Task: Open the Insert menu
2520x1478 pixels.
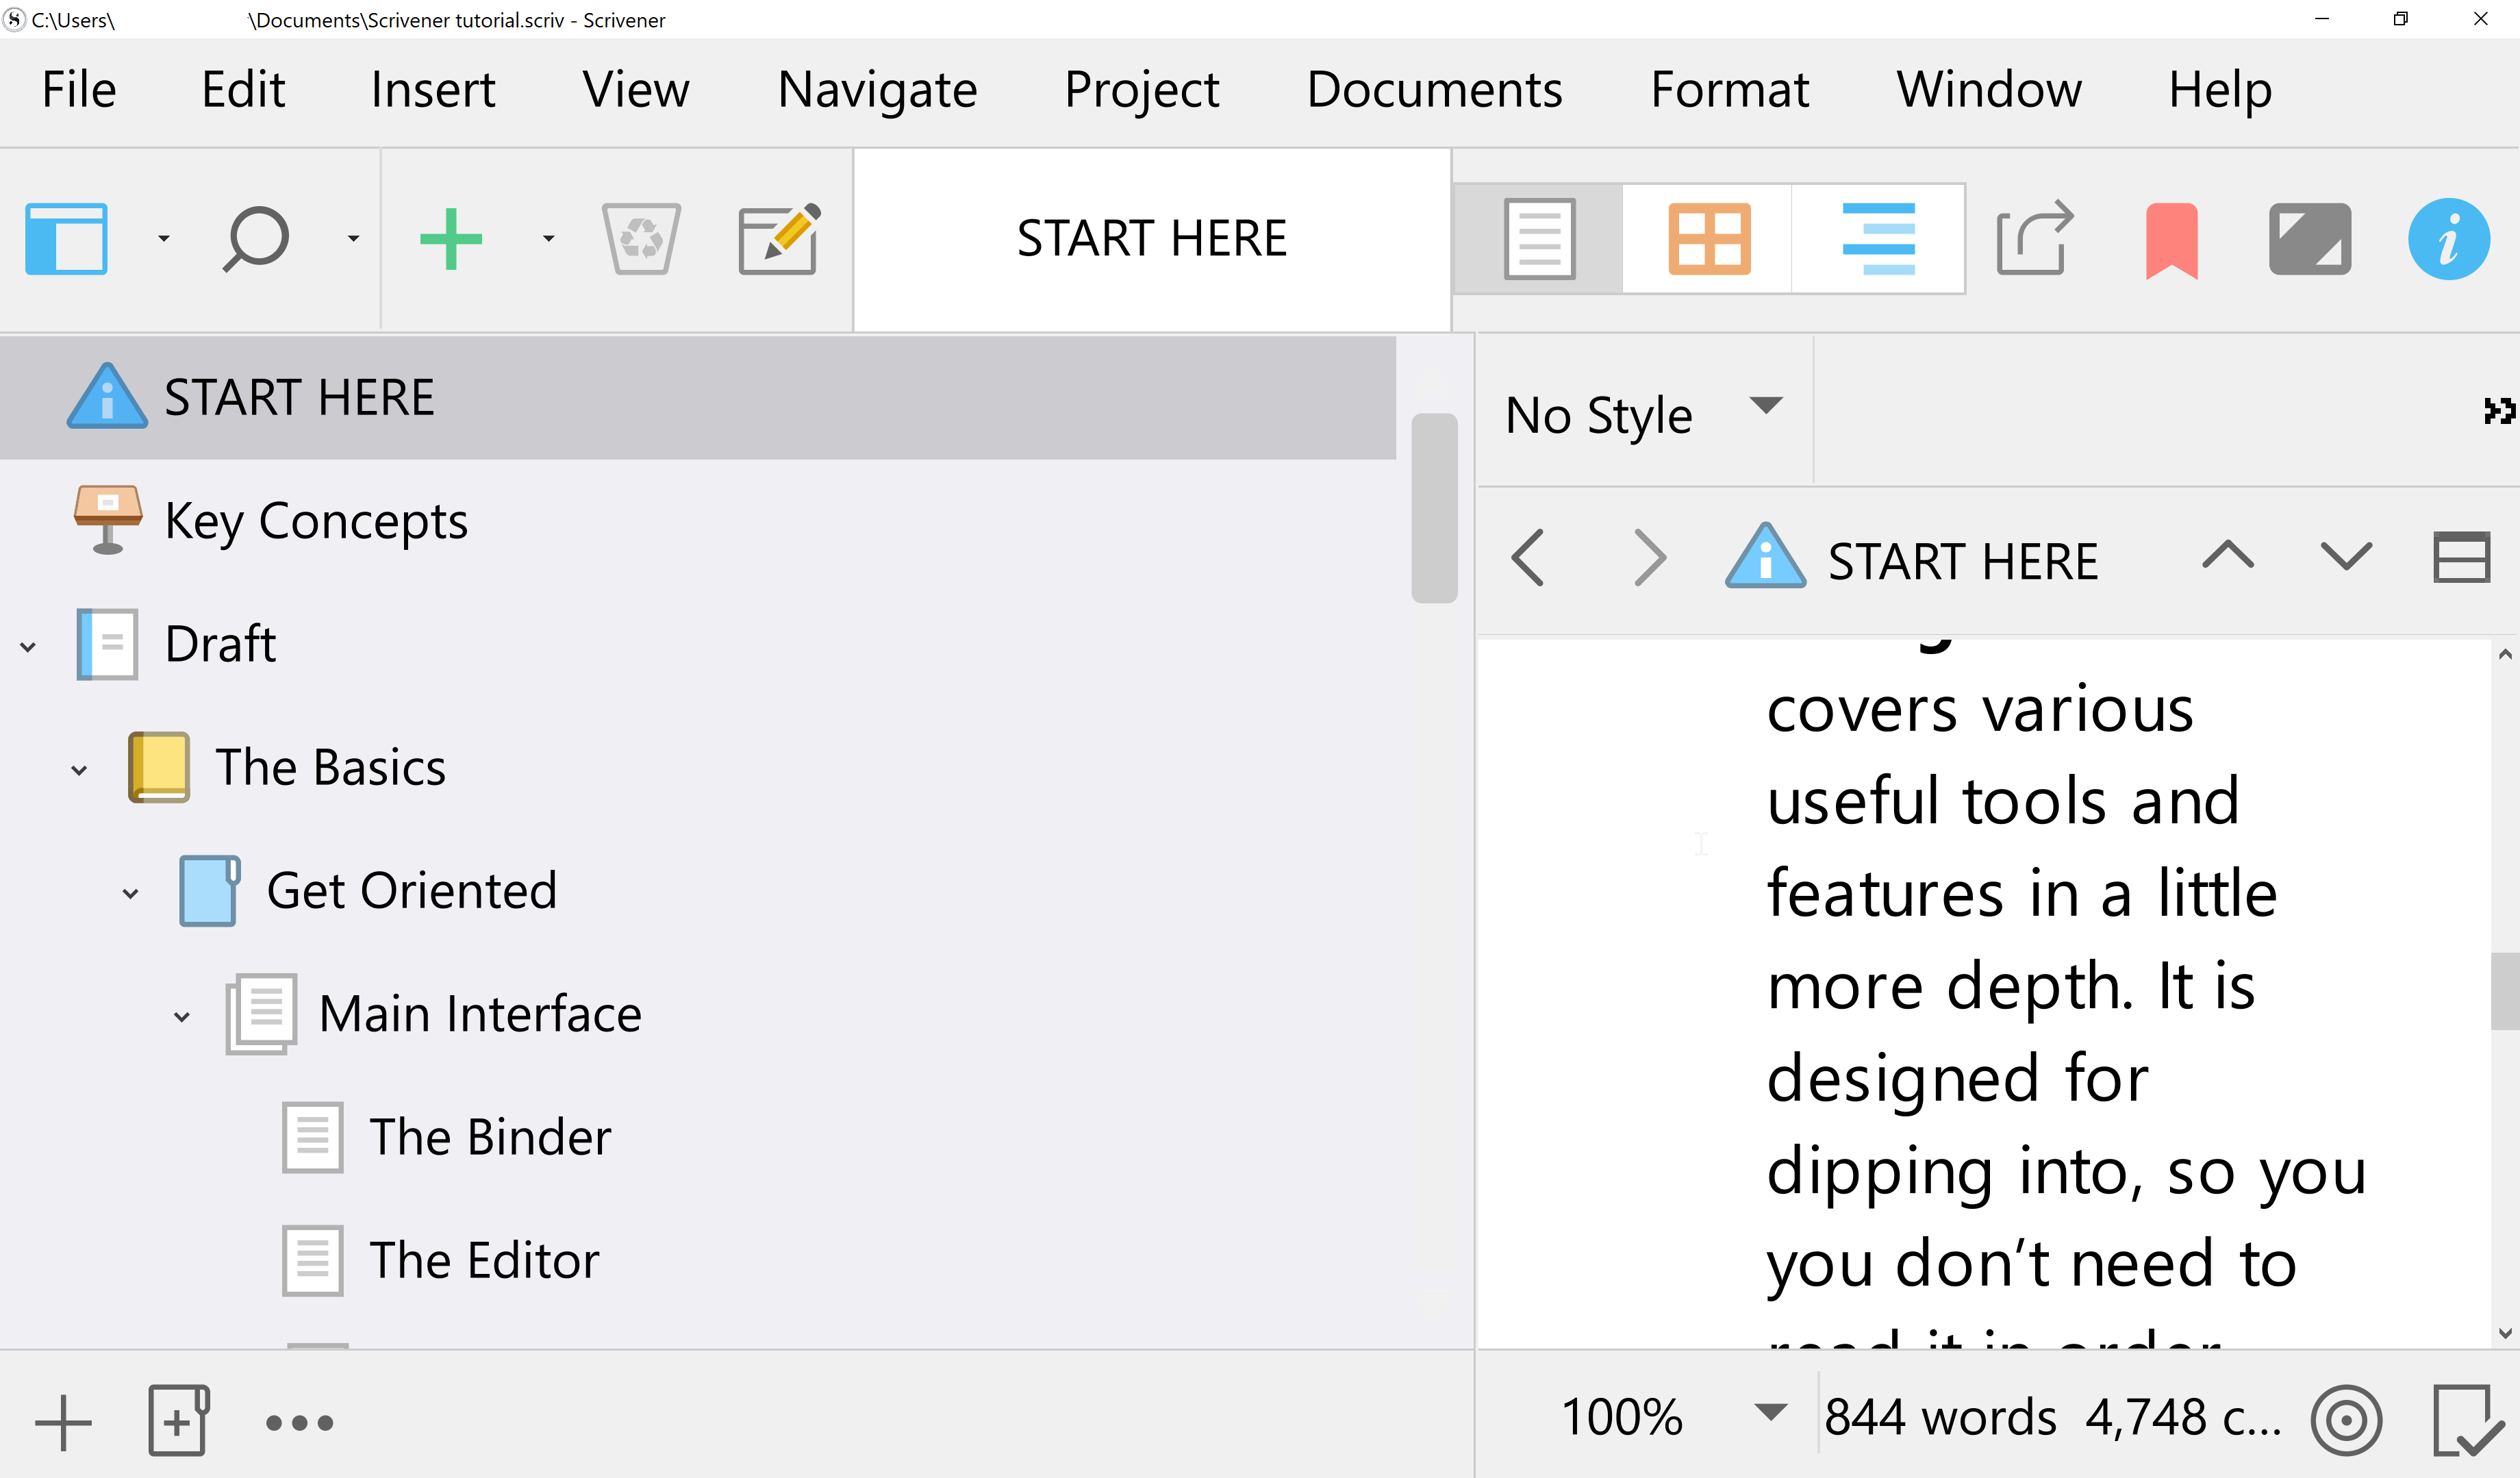Action: (x=433, y=90)
